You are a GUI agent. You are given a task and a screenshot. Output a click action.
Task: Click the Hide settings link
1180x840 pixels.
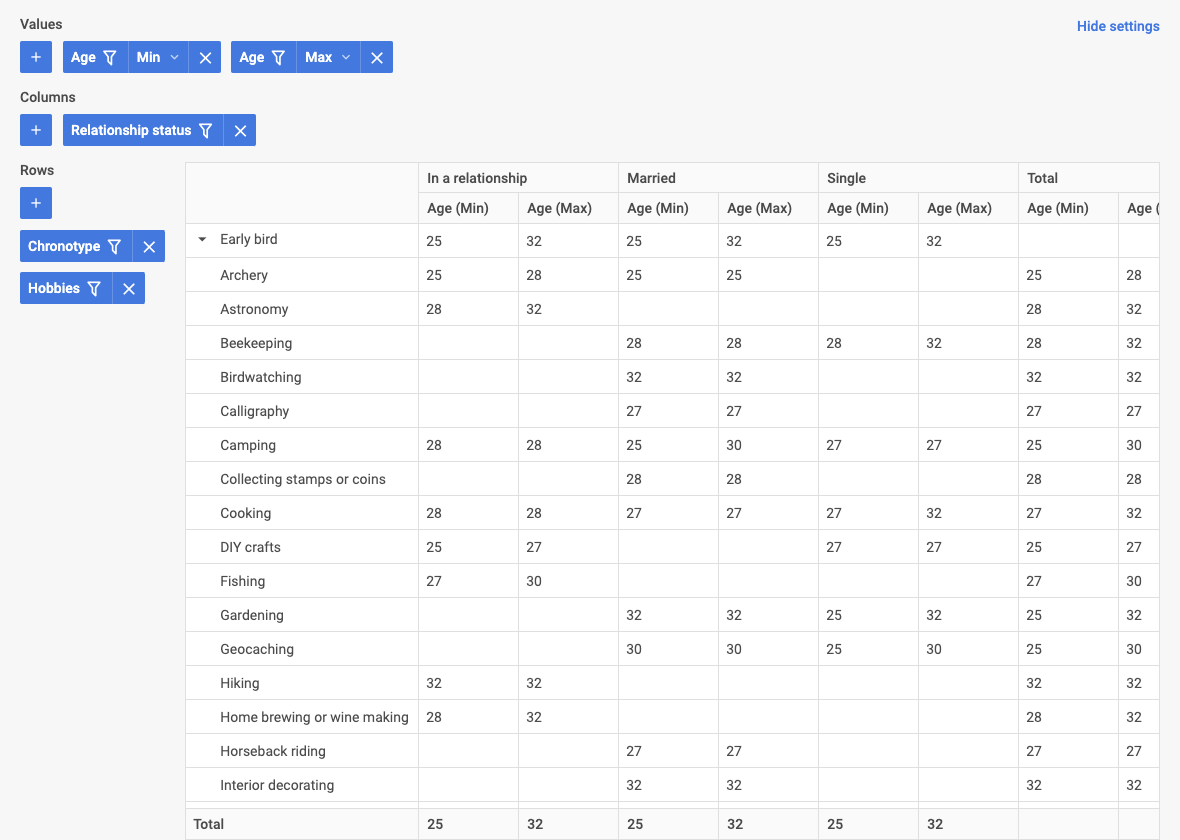pos(1117,26)
